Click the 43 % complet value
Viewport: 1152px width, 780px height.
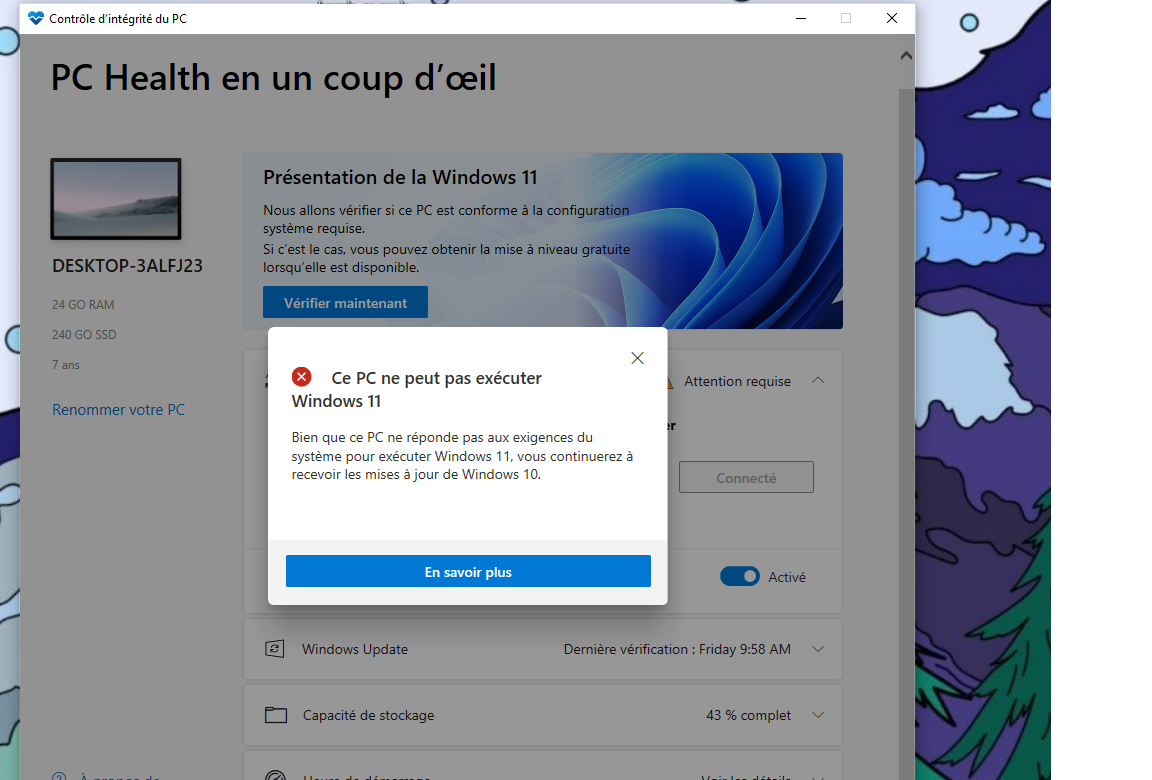point(749,715)
